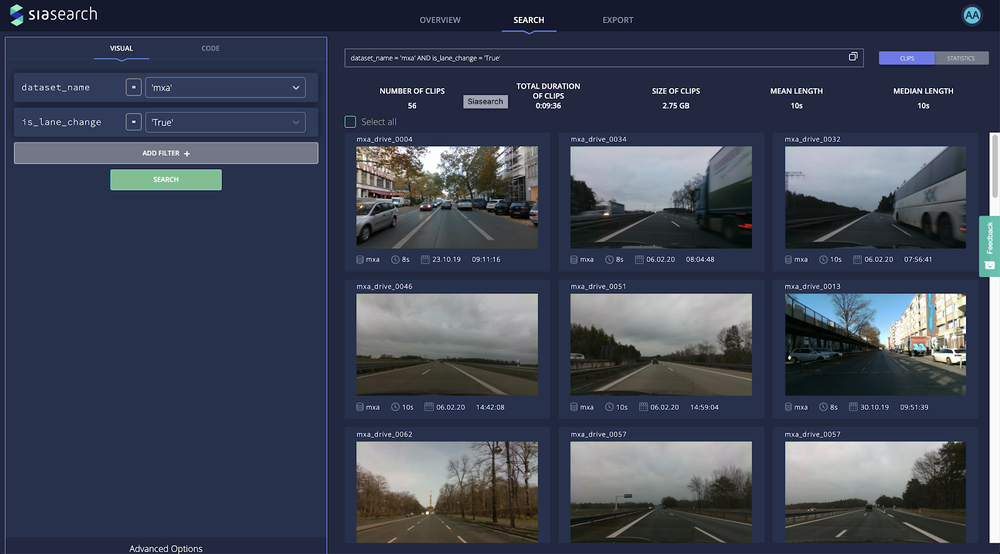The height and width of the screenshot is (554, 1000).
Task: Open mxa_drive_0034 truck thumbnail
Action: point(661,197)
